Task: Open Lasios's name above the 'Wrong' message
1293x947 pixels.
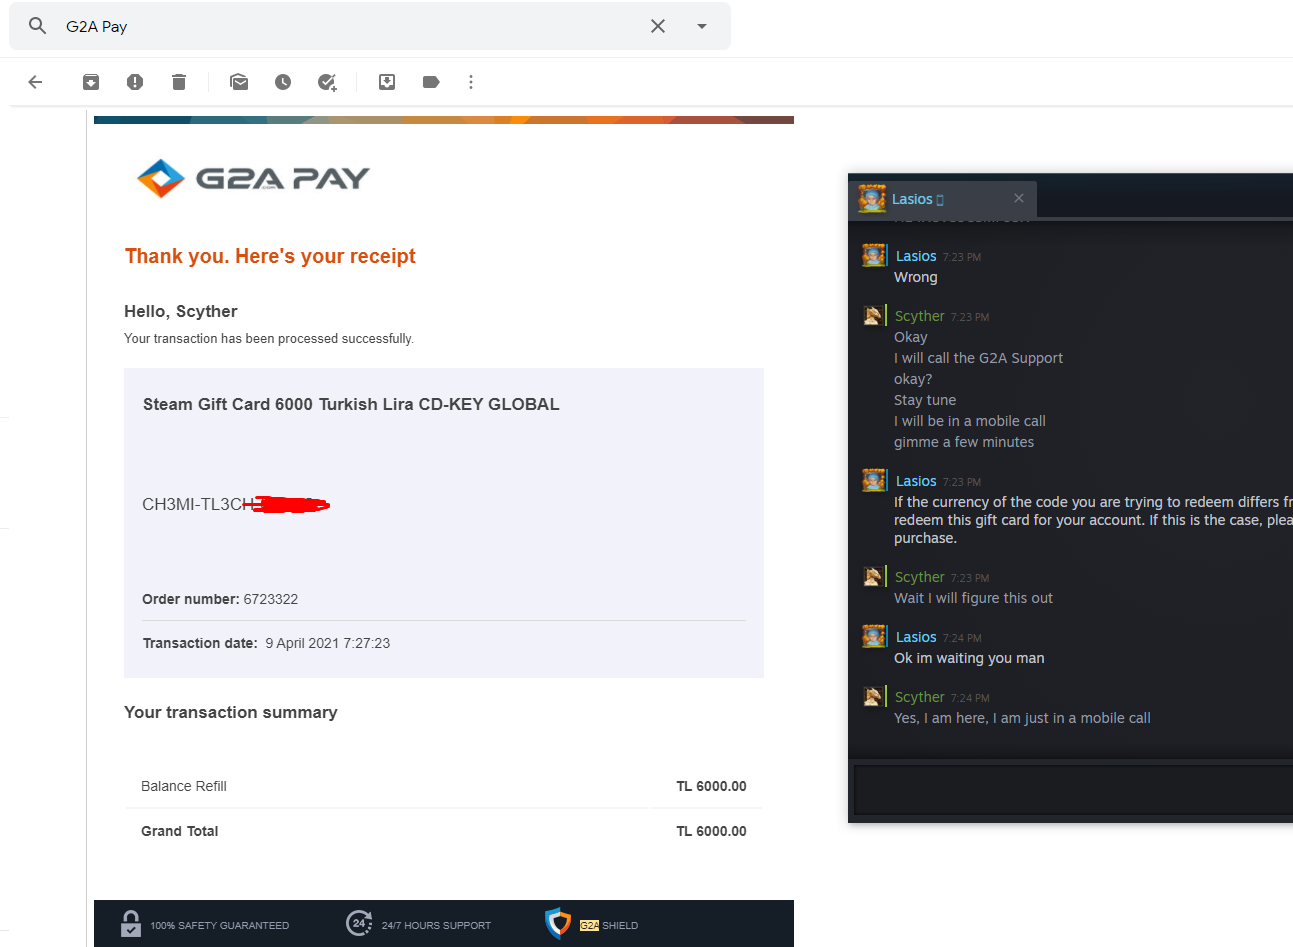Action: pyautogui.click(x=916, y=256)
